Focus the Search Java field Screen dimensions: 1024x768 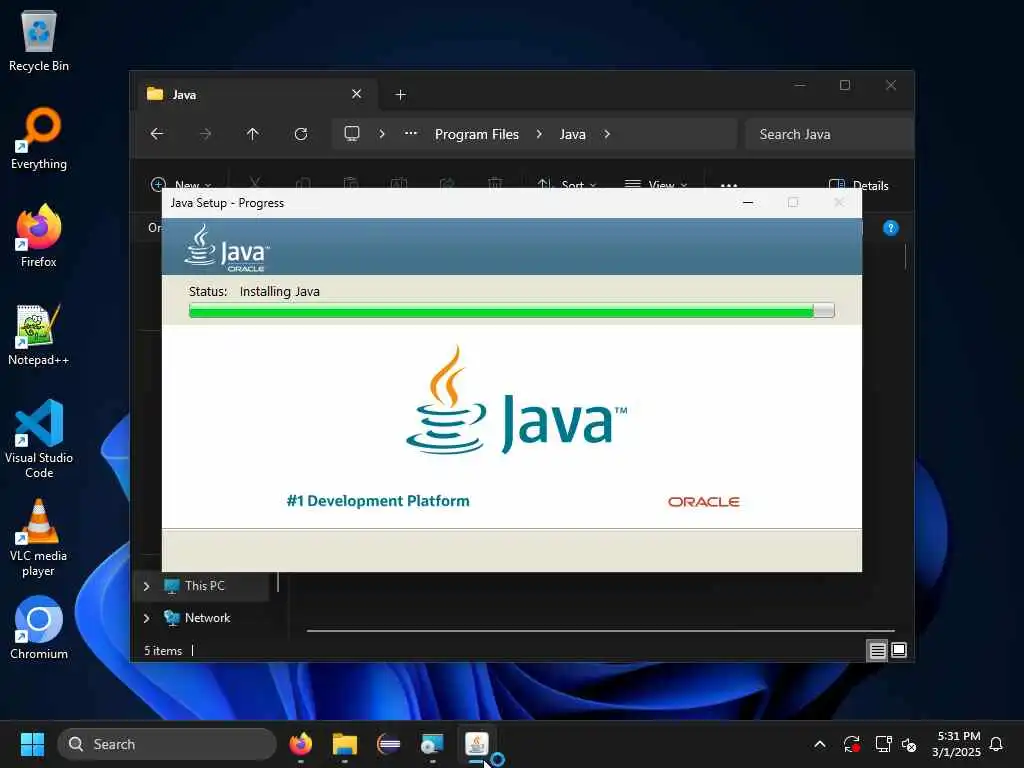coord(828,134)
